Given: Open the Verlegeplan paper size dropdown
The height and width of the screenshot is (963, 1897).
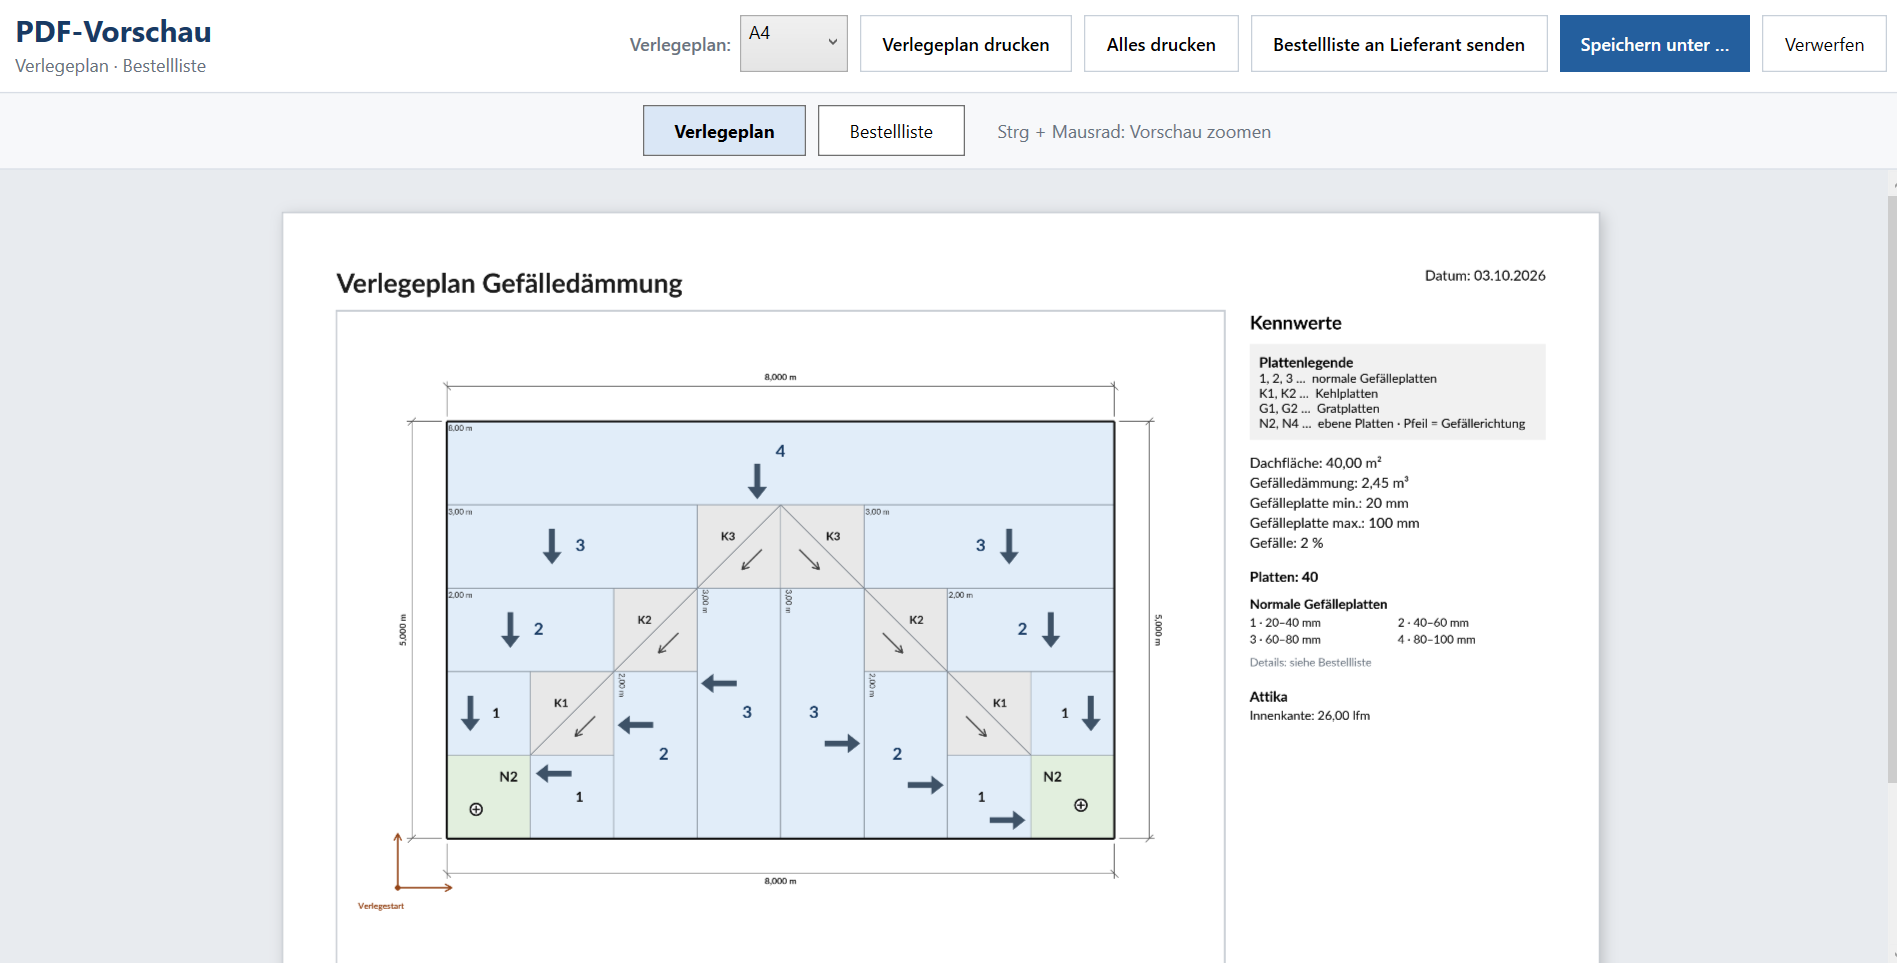Looking at the screenshot, I should 793,43.
